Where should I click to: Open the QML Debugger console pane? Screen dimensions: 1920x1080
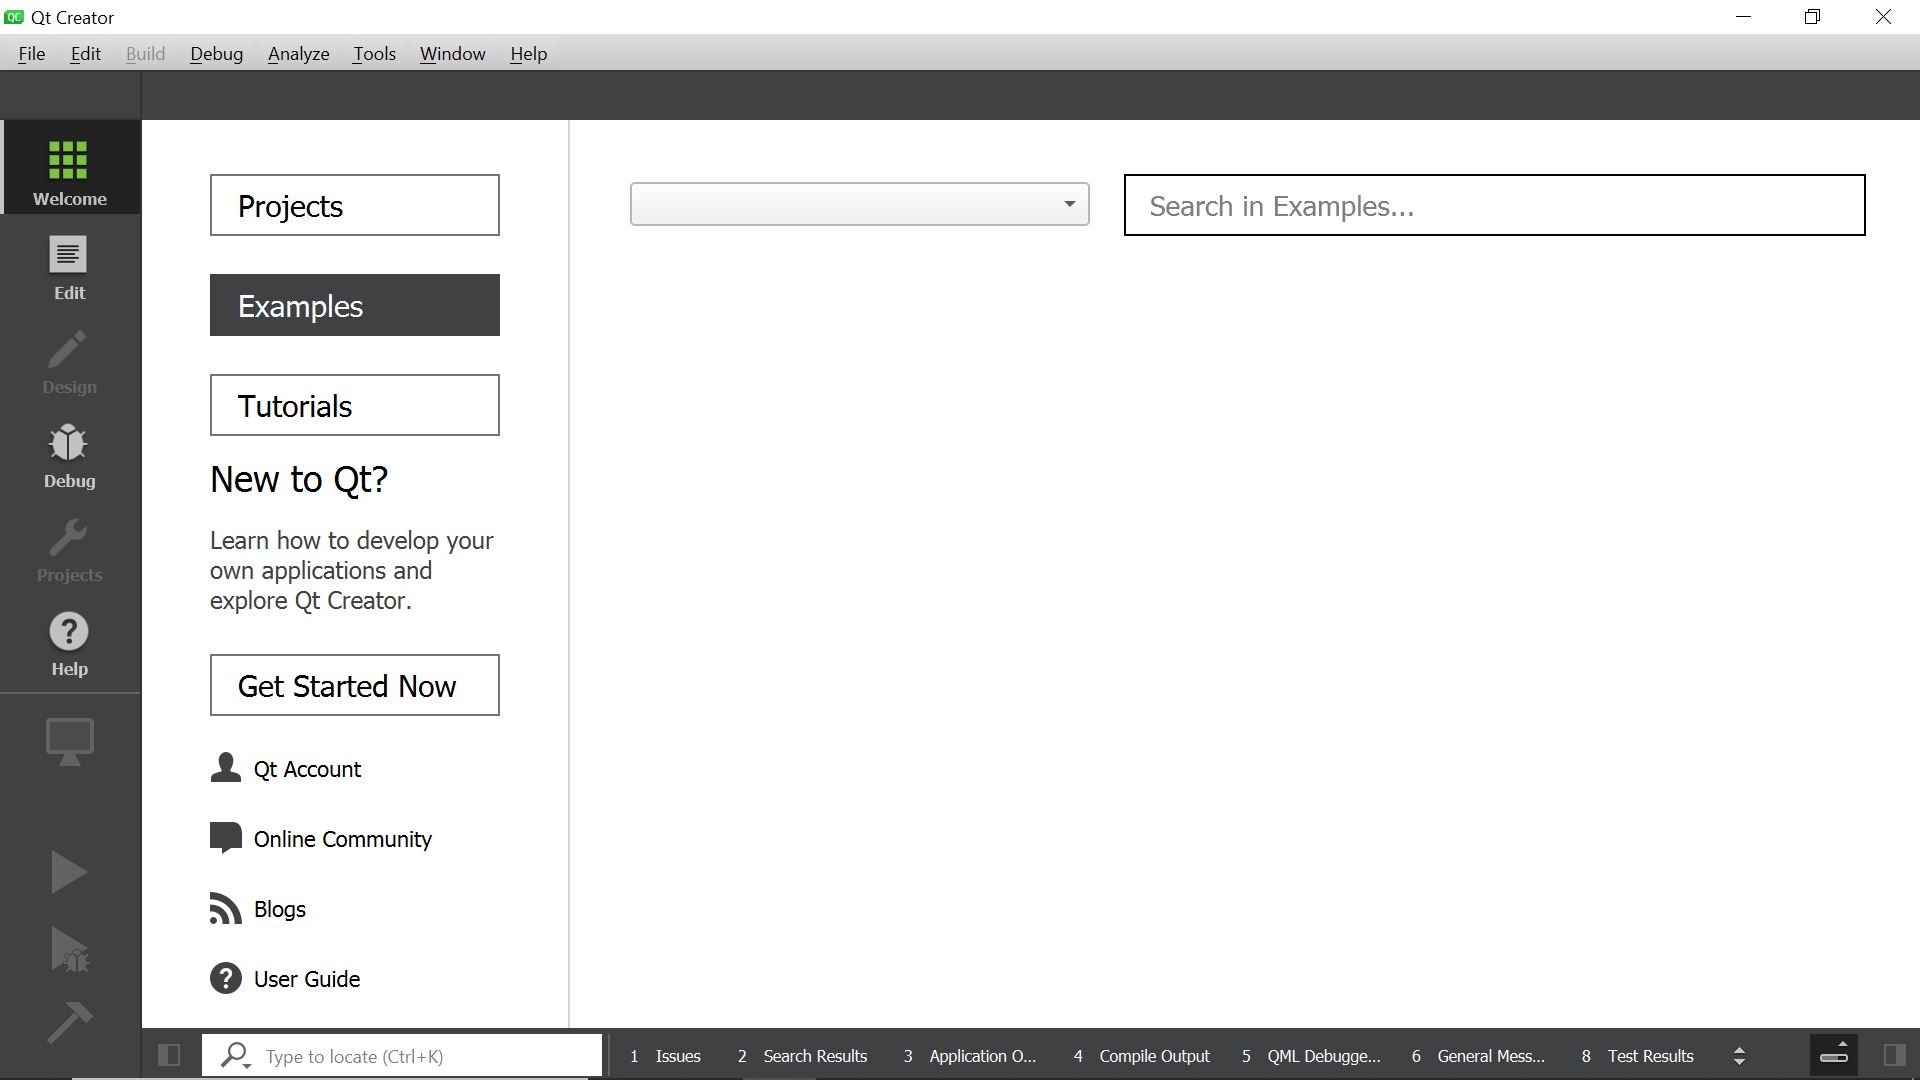[1311, 1056]
